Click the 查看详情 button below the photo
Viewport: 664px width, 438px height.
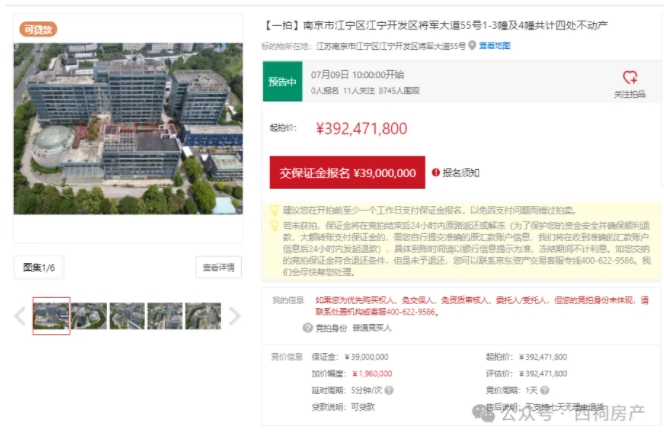pos(218,267)
